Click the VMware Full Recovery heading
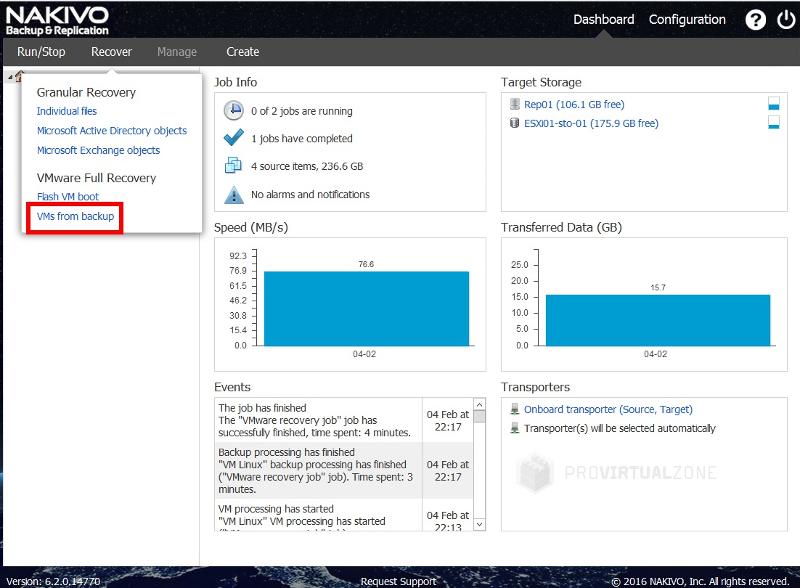 coord(96,178)
